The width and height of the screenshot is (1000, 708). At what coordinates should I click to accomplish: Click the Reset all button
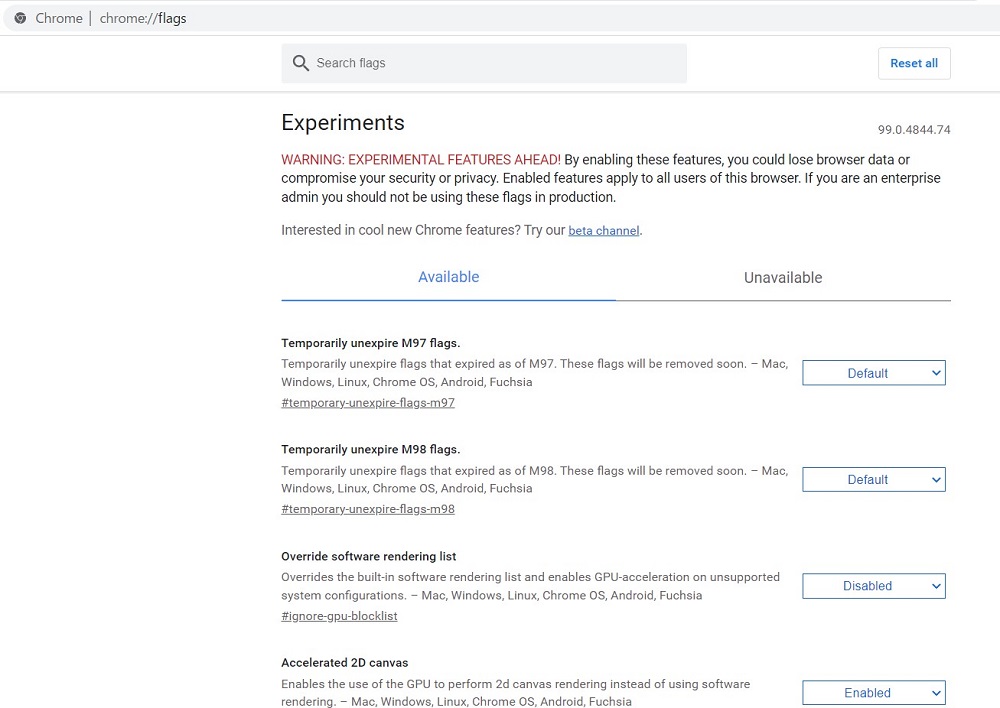914,63
